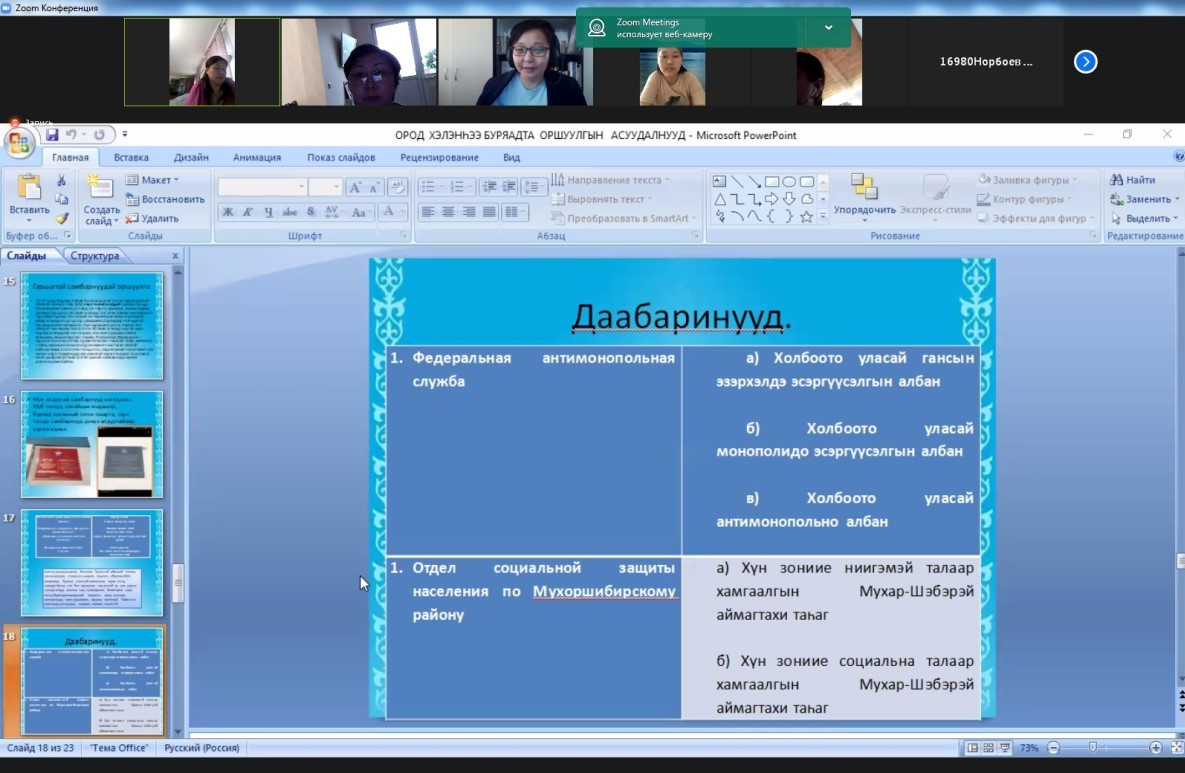Click the Cut scissors icon

click(x=61, y=181)
